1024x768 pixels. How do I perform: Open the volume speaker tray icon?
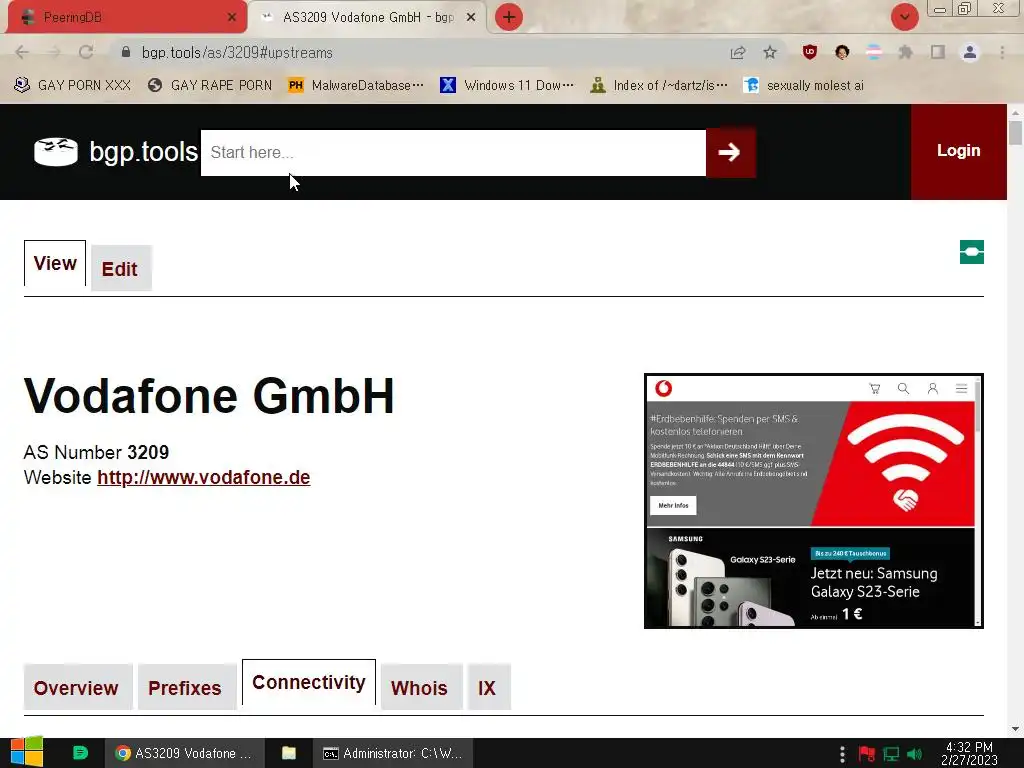(x=914, y=754)
